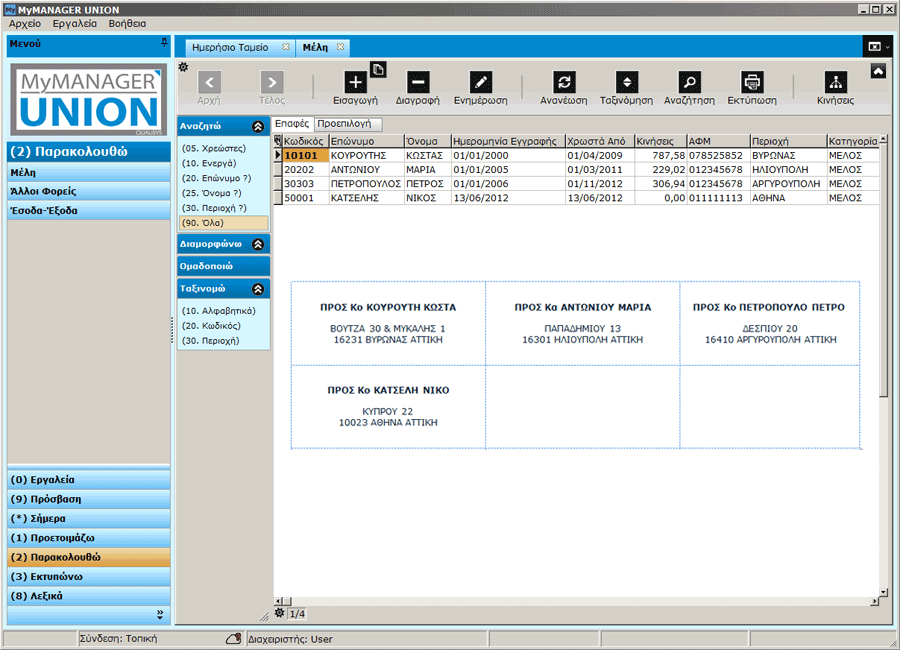
Task: Click the pin icon in Μενού header
Action: [164, 43]
